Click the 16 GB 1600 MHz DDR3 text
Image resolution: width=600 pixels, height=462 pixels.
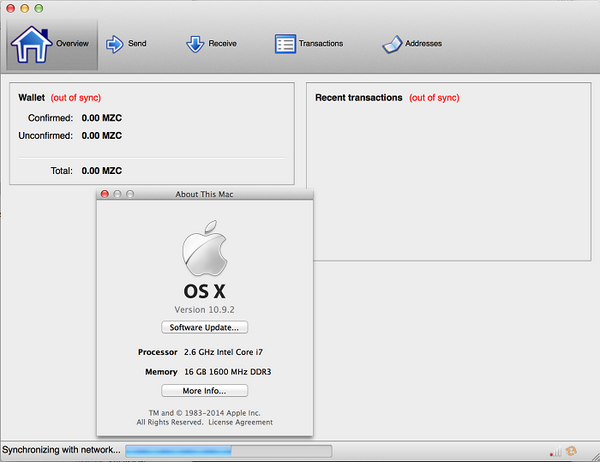228,372
